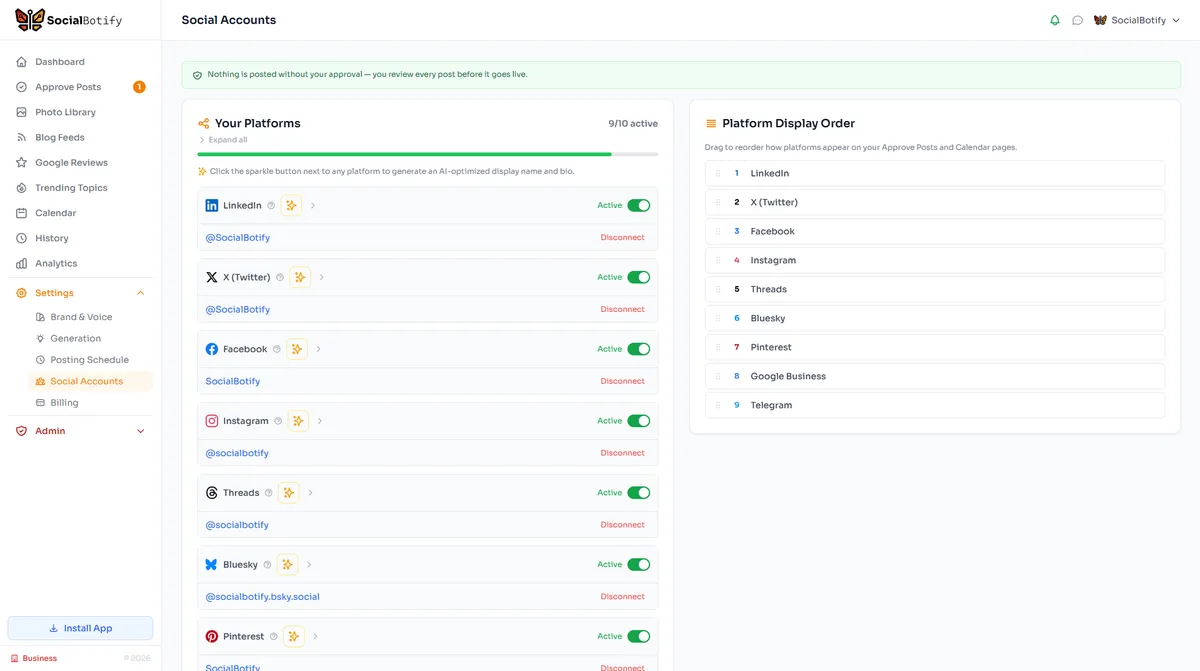Click the sparkle button next to LinkedIn

pyautogui.click(x=291, y=204)
